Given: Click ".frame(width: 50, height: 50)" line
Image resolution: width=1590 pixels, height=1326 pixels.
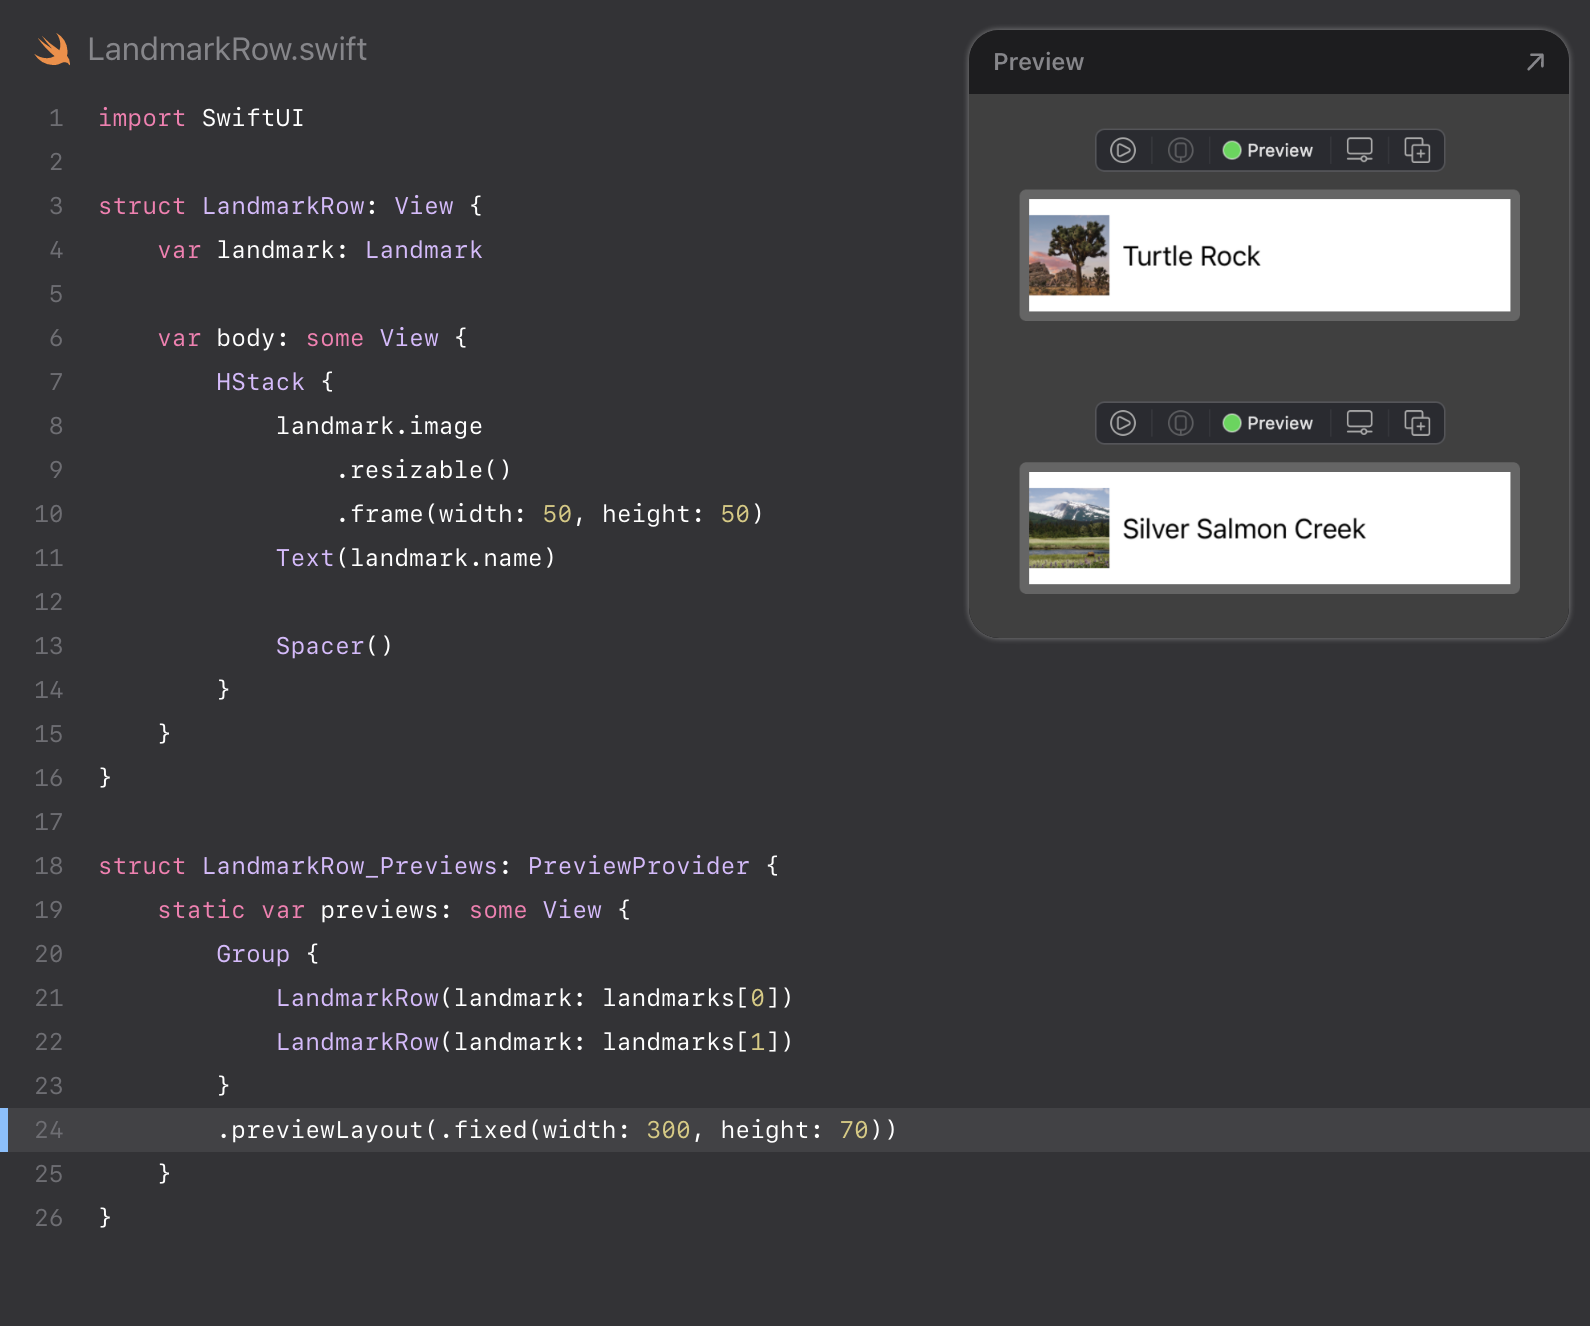Looking at the screenshot, I should tap(549, 514).
